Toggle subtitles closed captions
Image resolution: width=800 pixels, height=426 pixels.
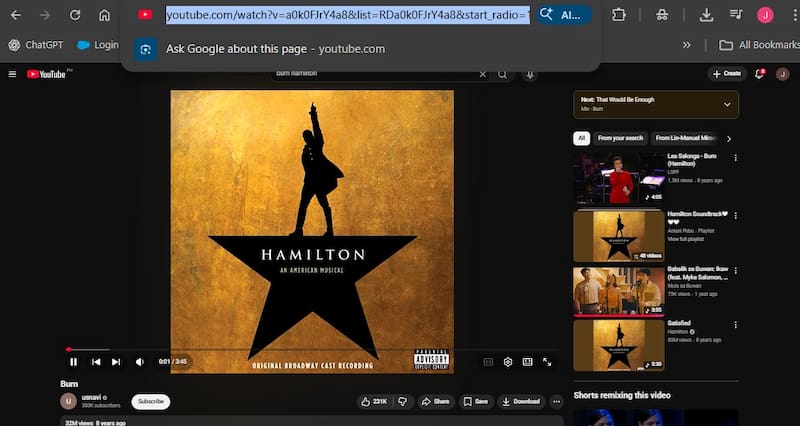click(x=488, y=362)
